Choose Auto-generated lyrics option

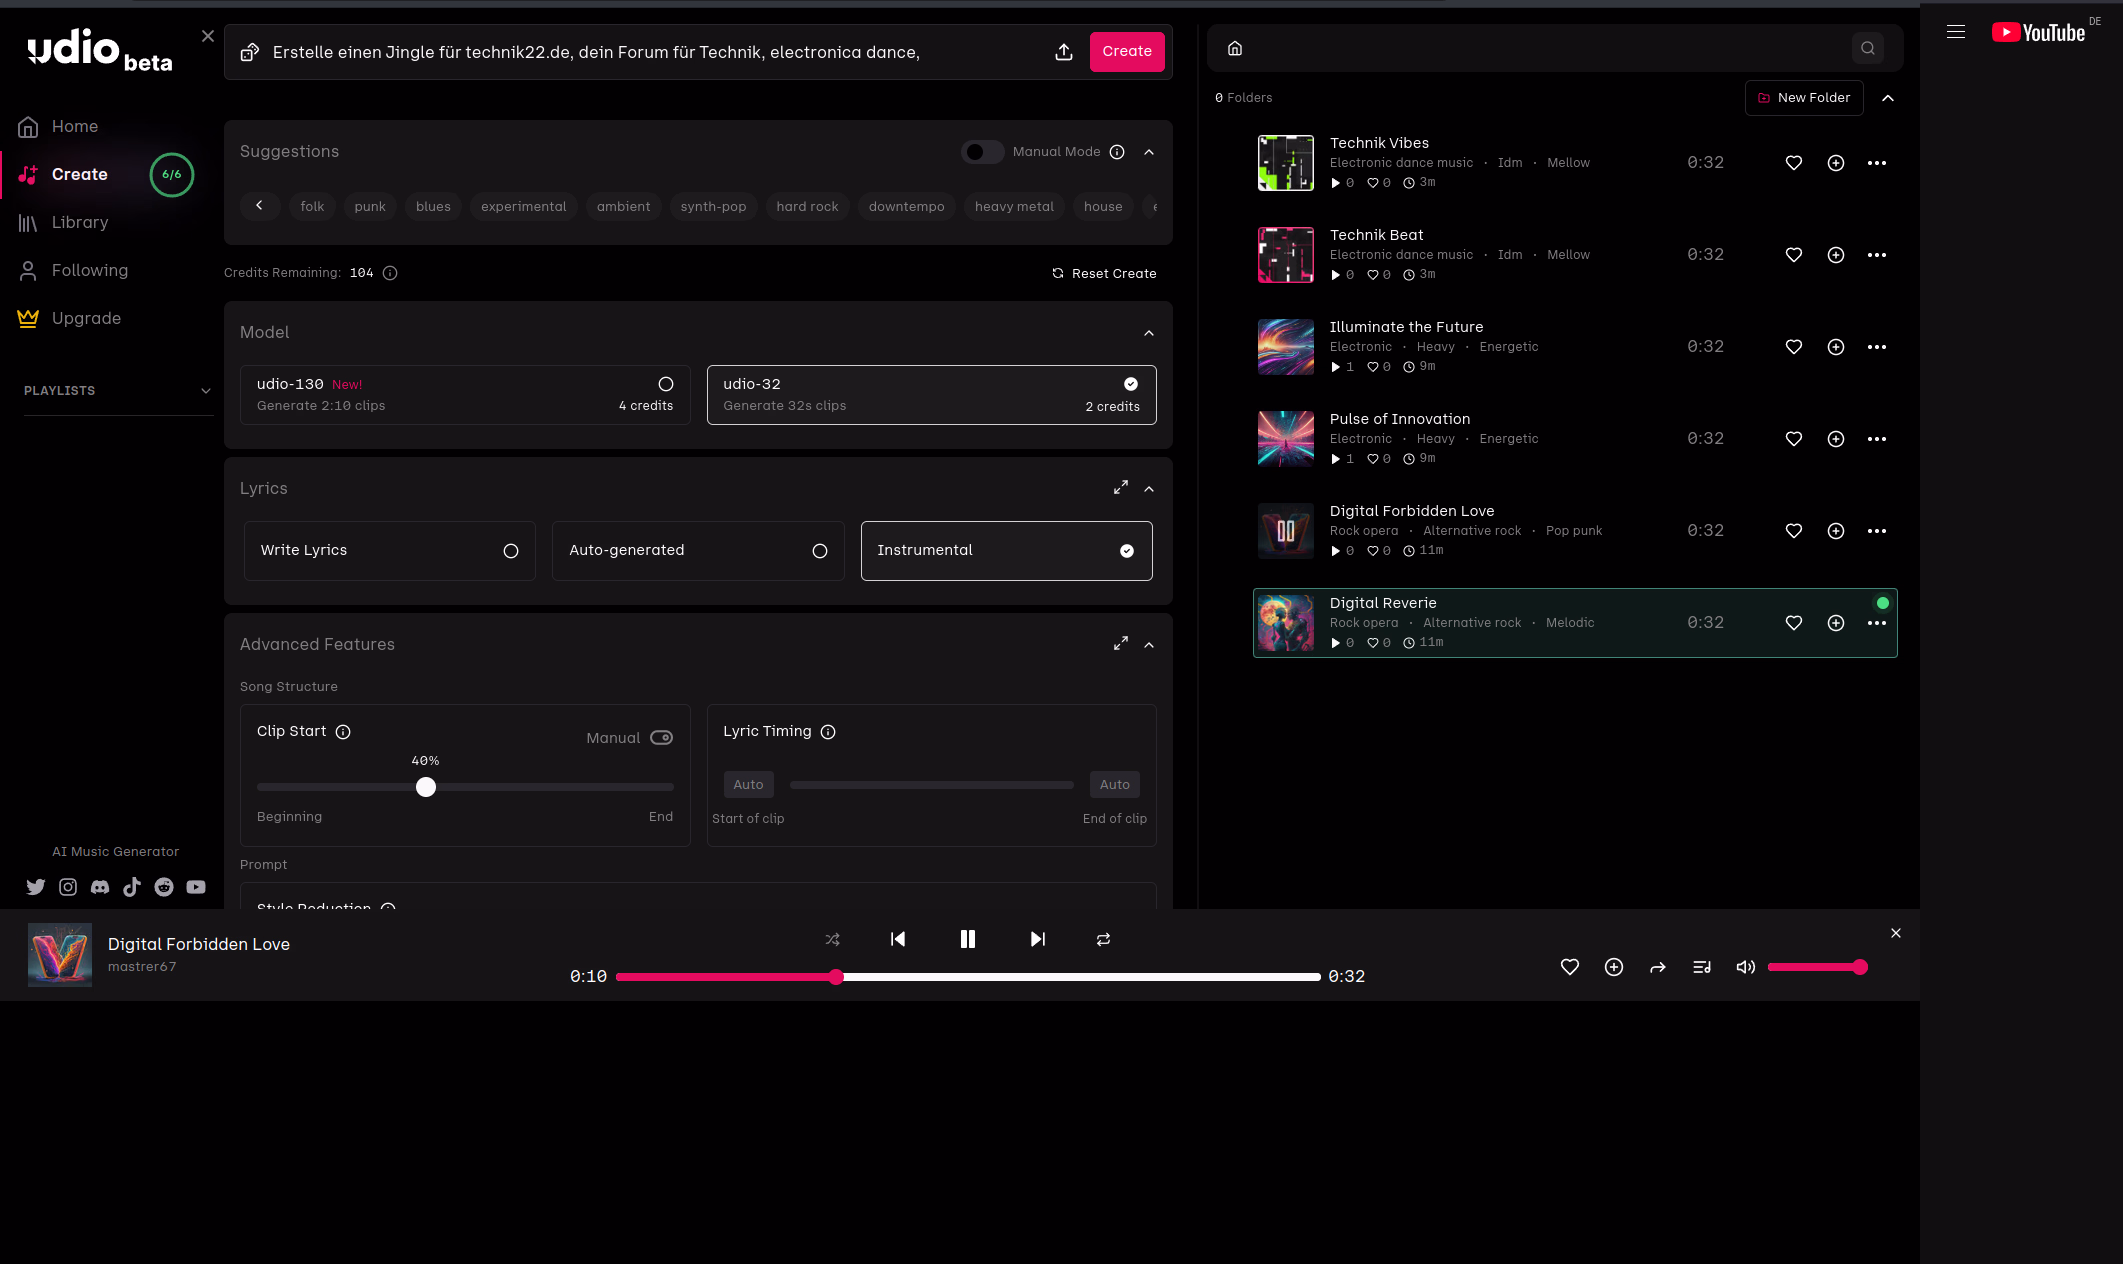(x=698, y=551)
